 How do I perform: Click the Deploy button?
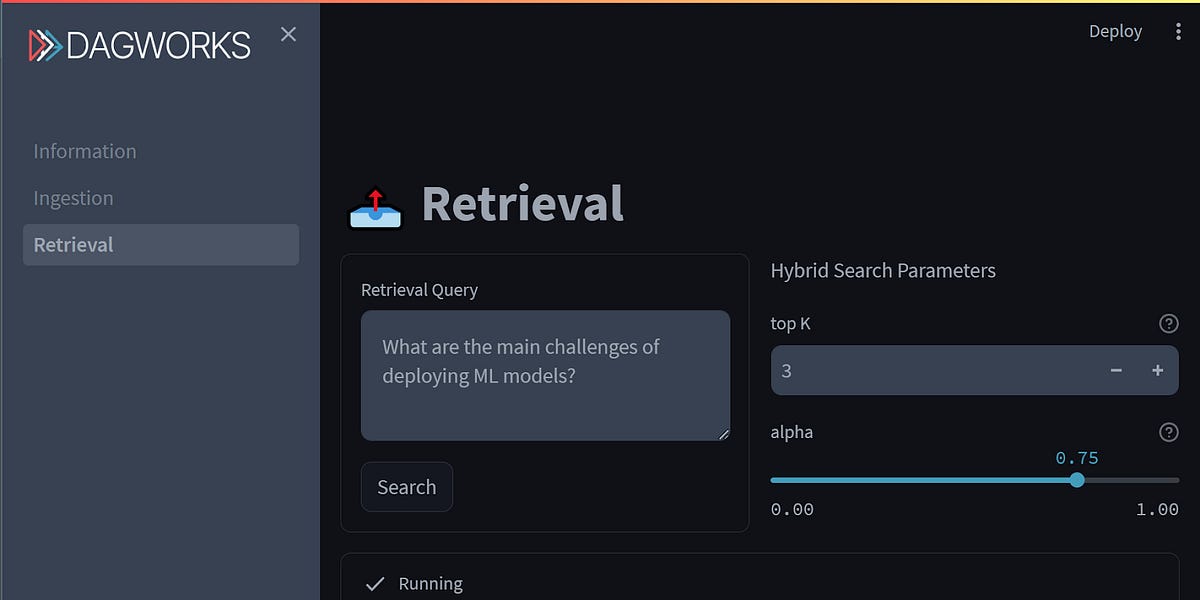tap(1115, 31)
